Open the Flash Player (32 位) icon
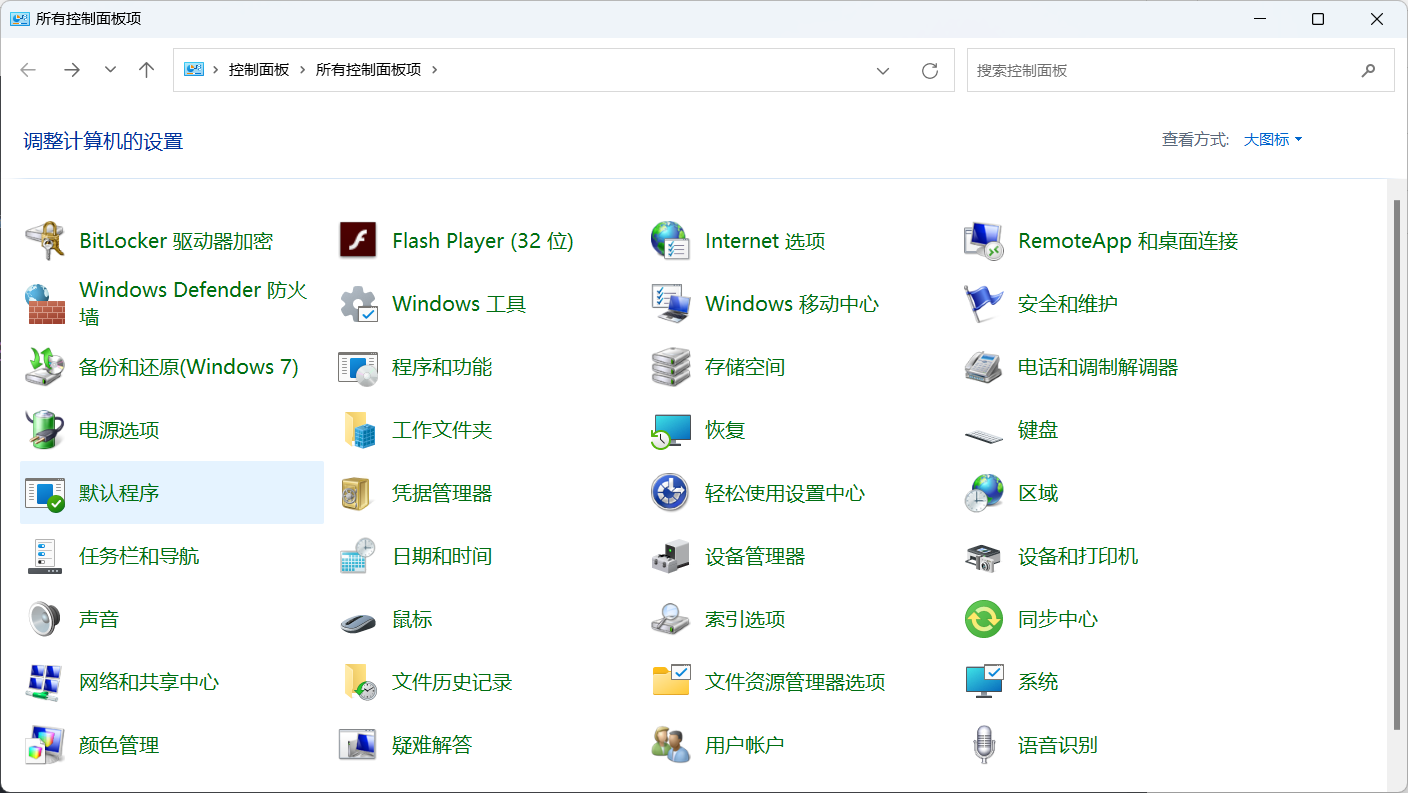This screenshot has width=1408, height=793. (358, 241)
